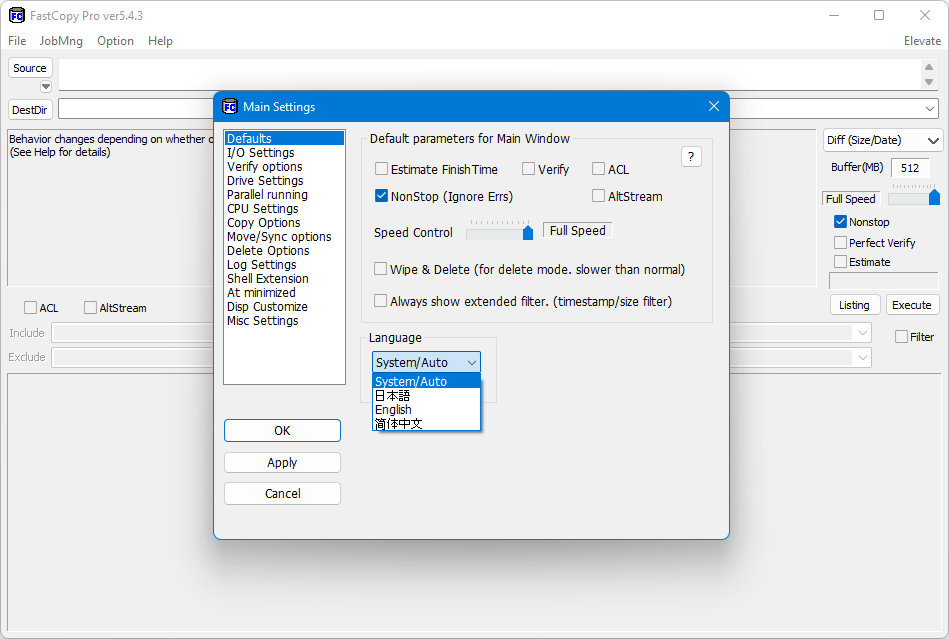The width and height of the screenshot is (949, 639).
Task: Open the JobMng menu
Action: 61,41
